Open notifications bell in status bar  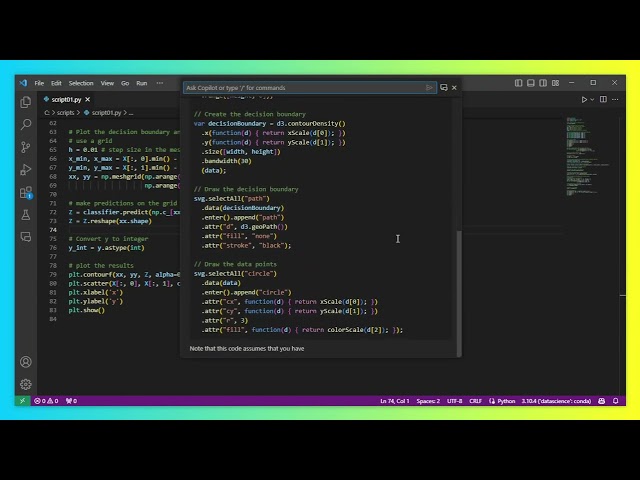pyautogui.click(x=616, y=401)
